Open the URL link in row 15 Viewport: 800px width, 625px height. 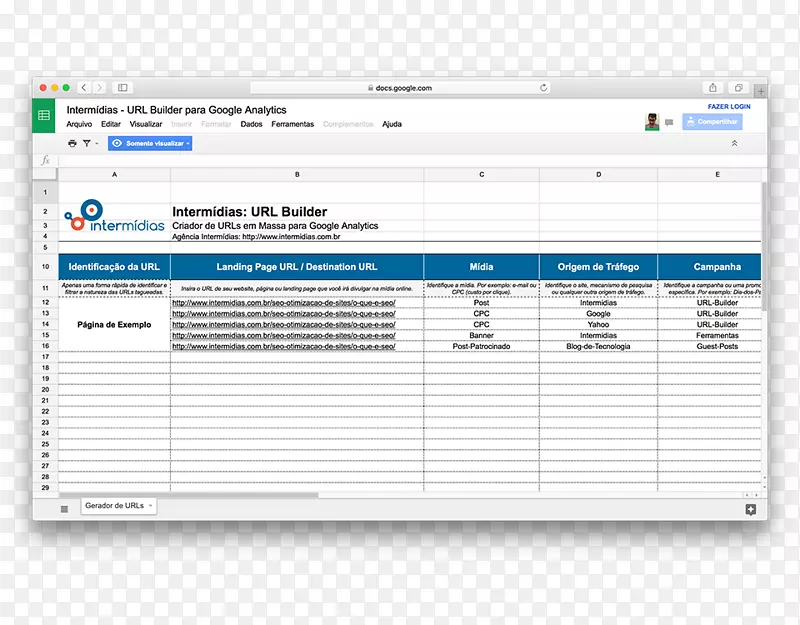click(x=284, y=336)
